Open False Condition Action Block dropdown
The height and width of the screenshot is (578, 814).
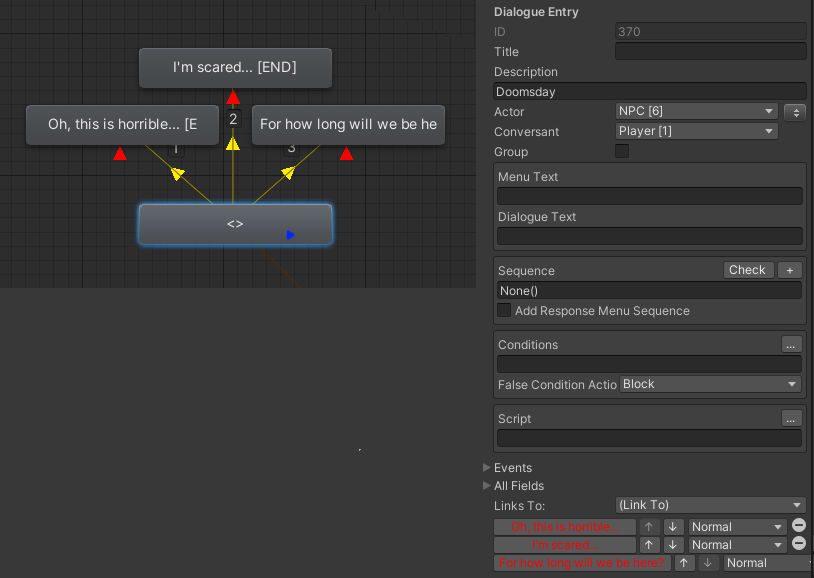[710, 384]
